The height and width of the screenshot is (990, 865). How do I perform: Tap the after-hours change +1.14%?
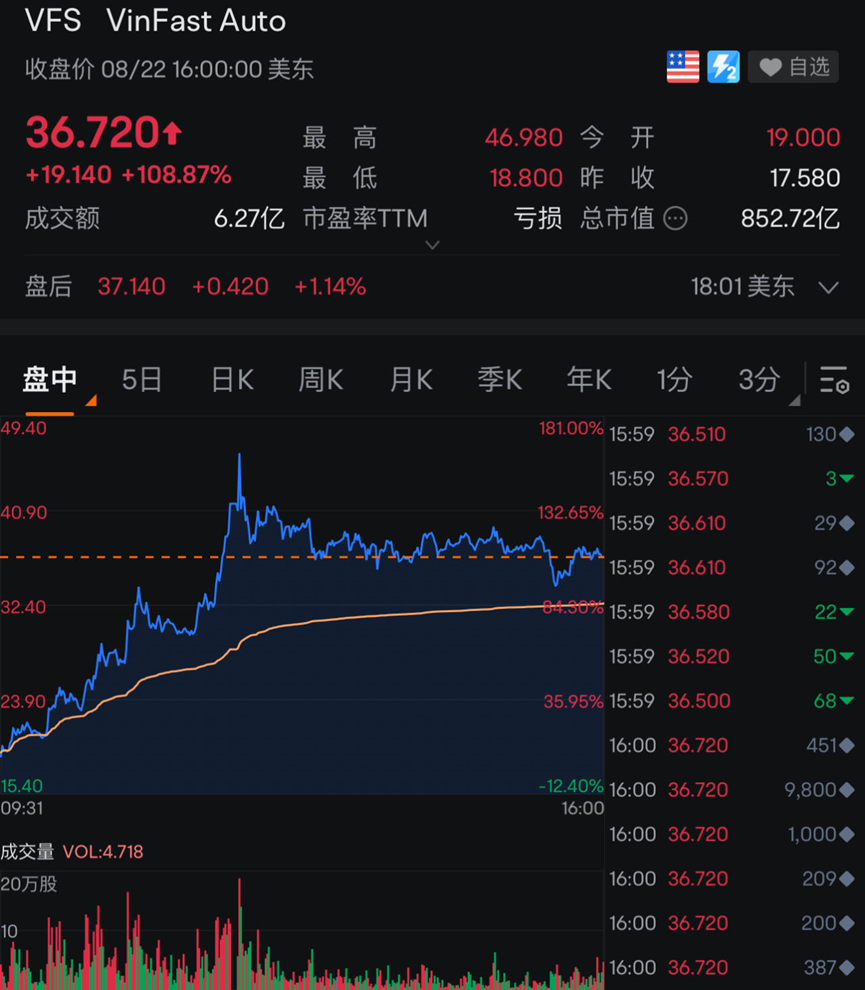[x=330, y=287]
